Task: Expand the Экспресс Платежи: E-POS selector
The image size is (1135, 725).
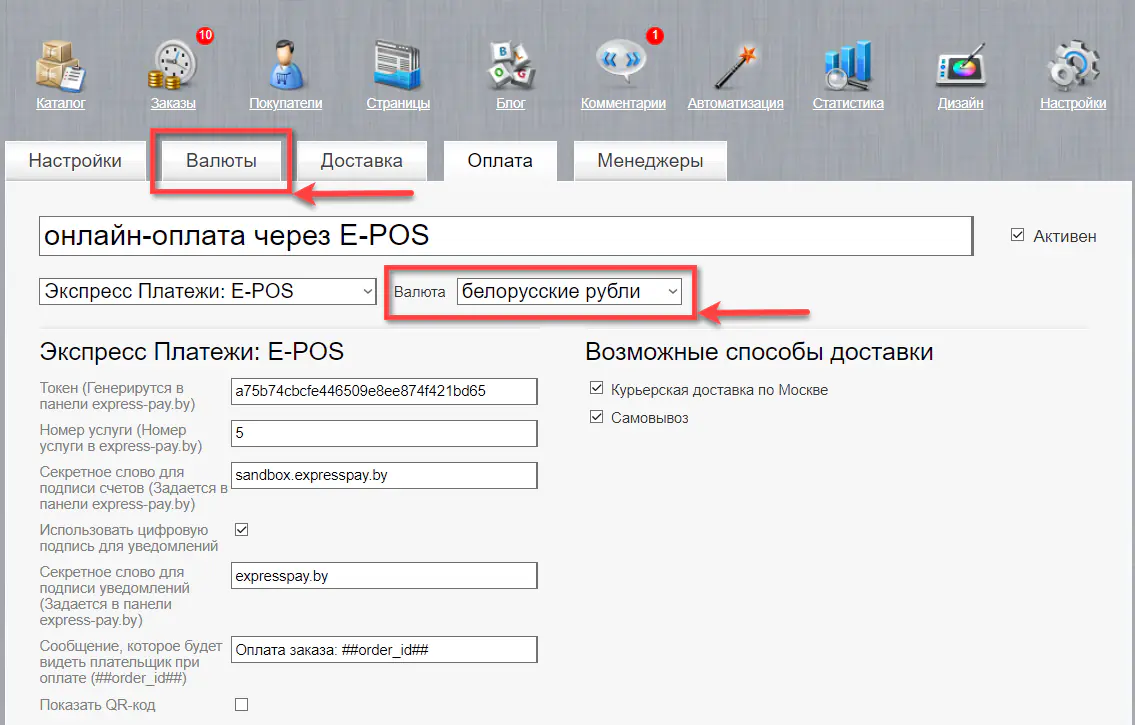Action: [x=207, y=291]
